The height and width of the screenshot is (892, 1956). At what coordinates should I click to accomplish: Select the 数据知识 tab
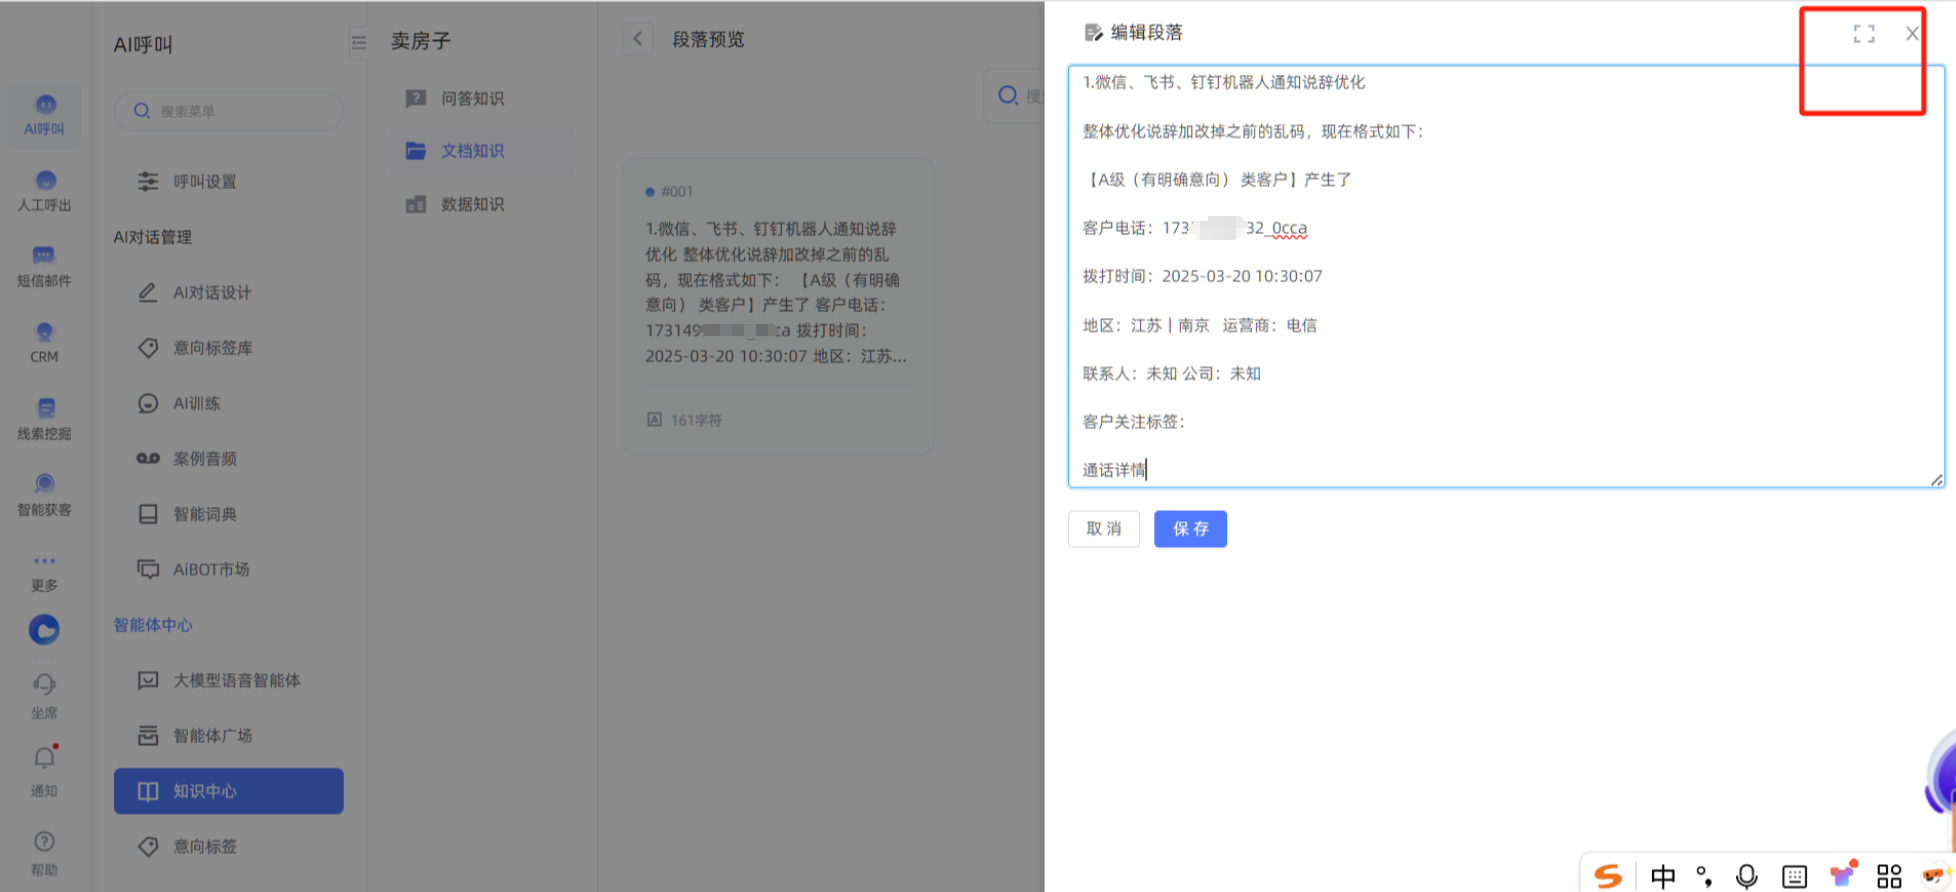click(x=472, y=204)
